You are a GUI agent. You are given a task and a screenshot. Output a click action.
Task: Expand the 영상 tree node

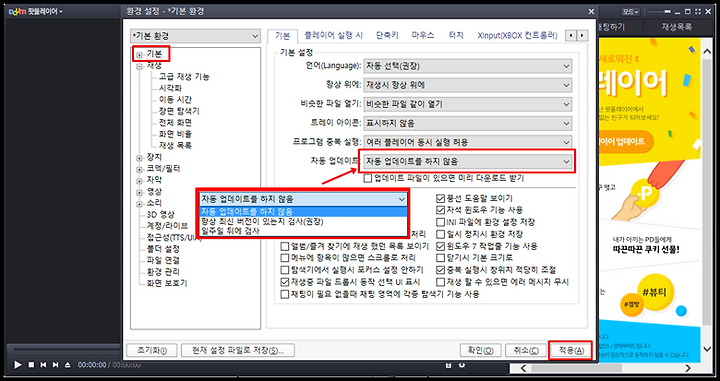click(140, 193)
